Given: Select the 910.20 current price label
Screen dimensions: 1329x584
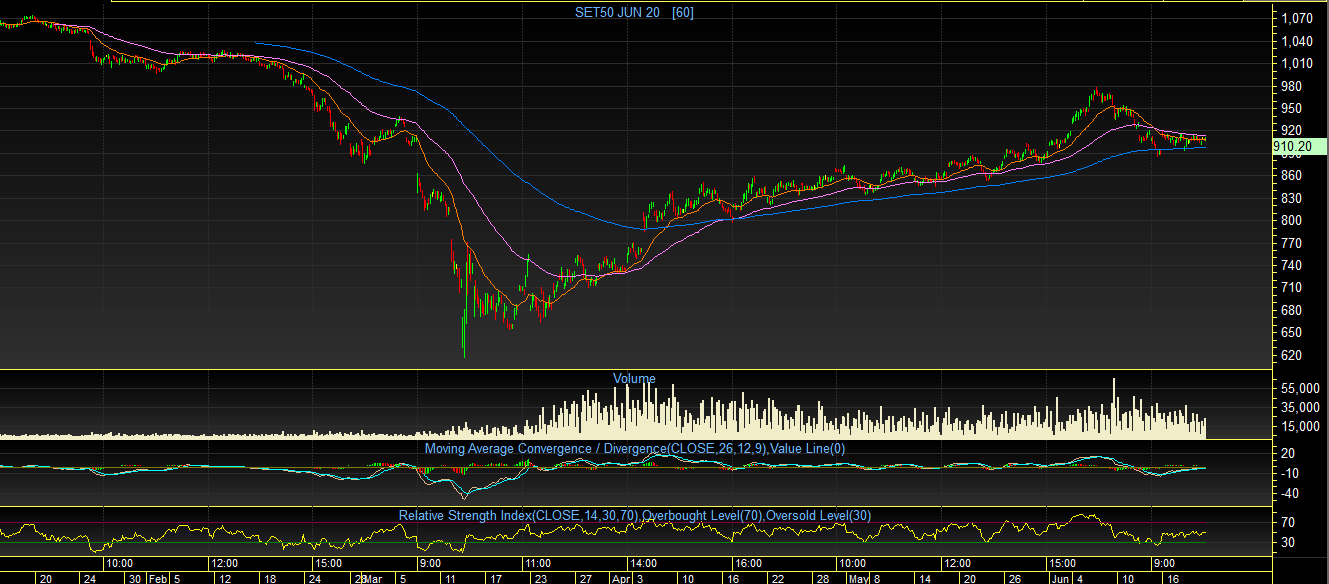Looking at the screenshot, I should 1298,146.
